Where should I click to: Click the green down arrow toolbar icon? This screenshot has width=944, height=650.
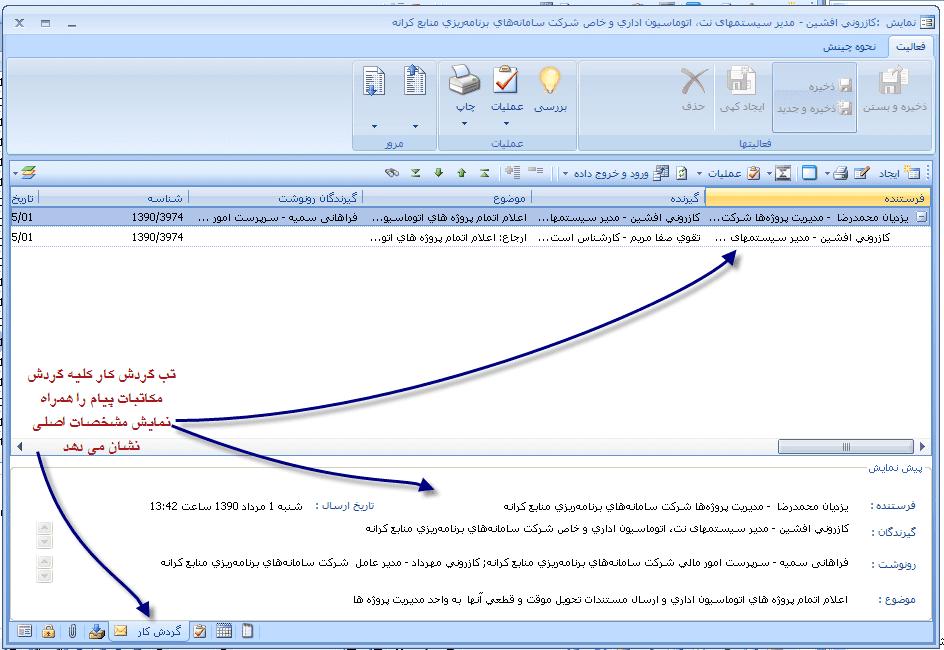coord(438,173)
